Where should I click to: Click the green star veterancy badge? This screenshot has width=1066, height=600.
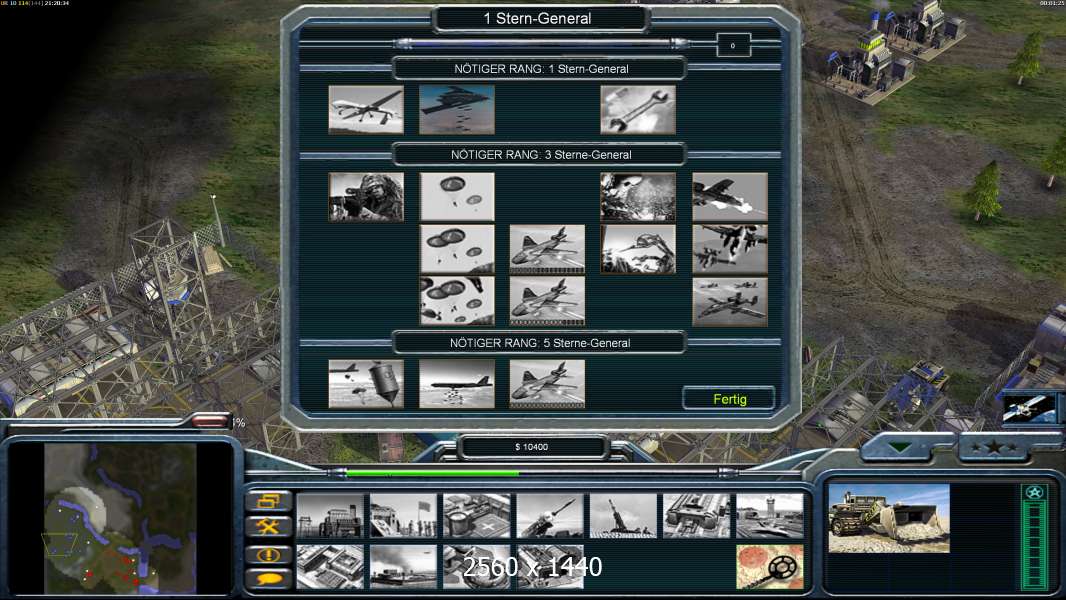[x=1034, y=492]
